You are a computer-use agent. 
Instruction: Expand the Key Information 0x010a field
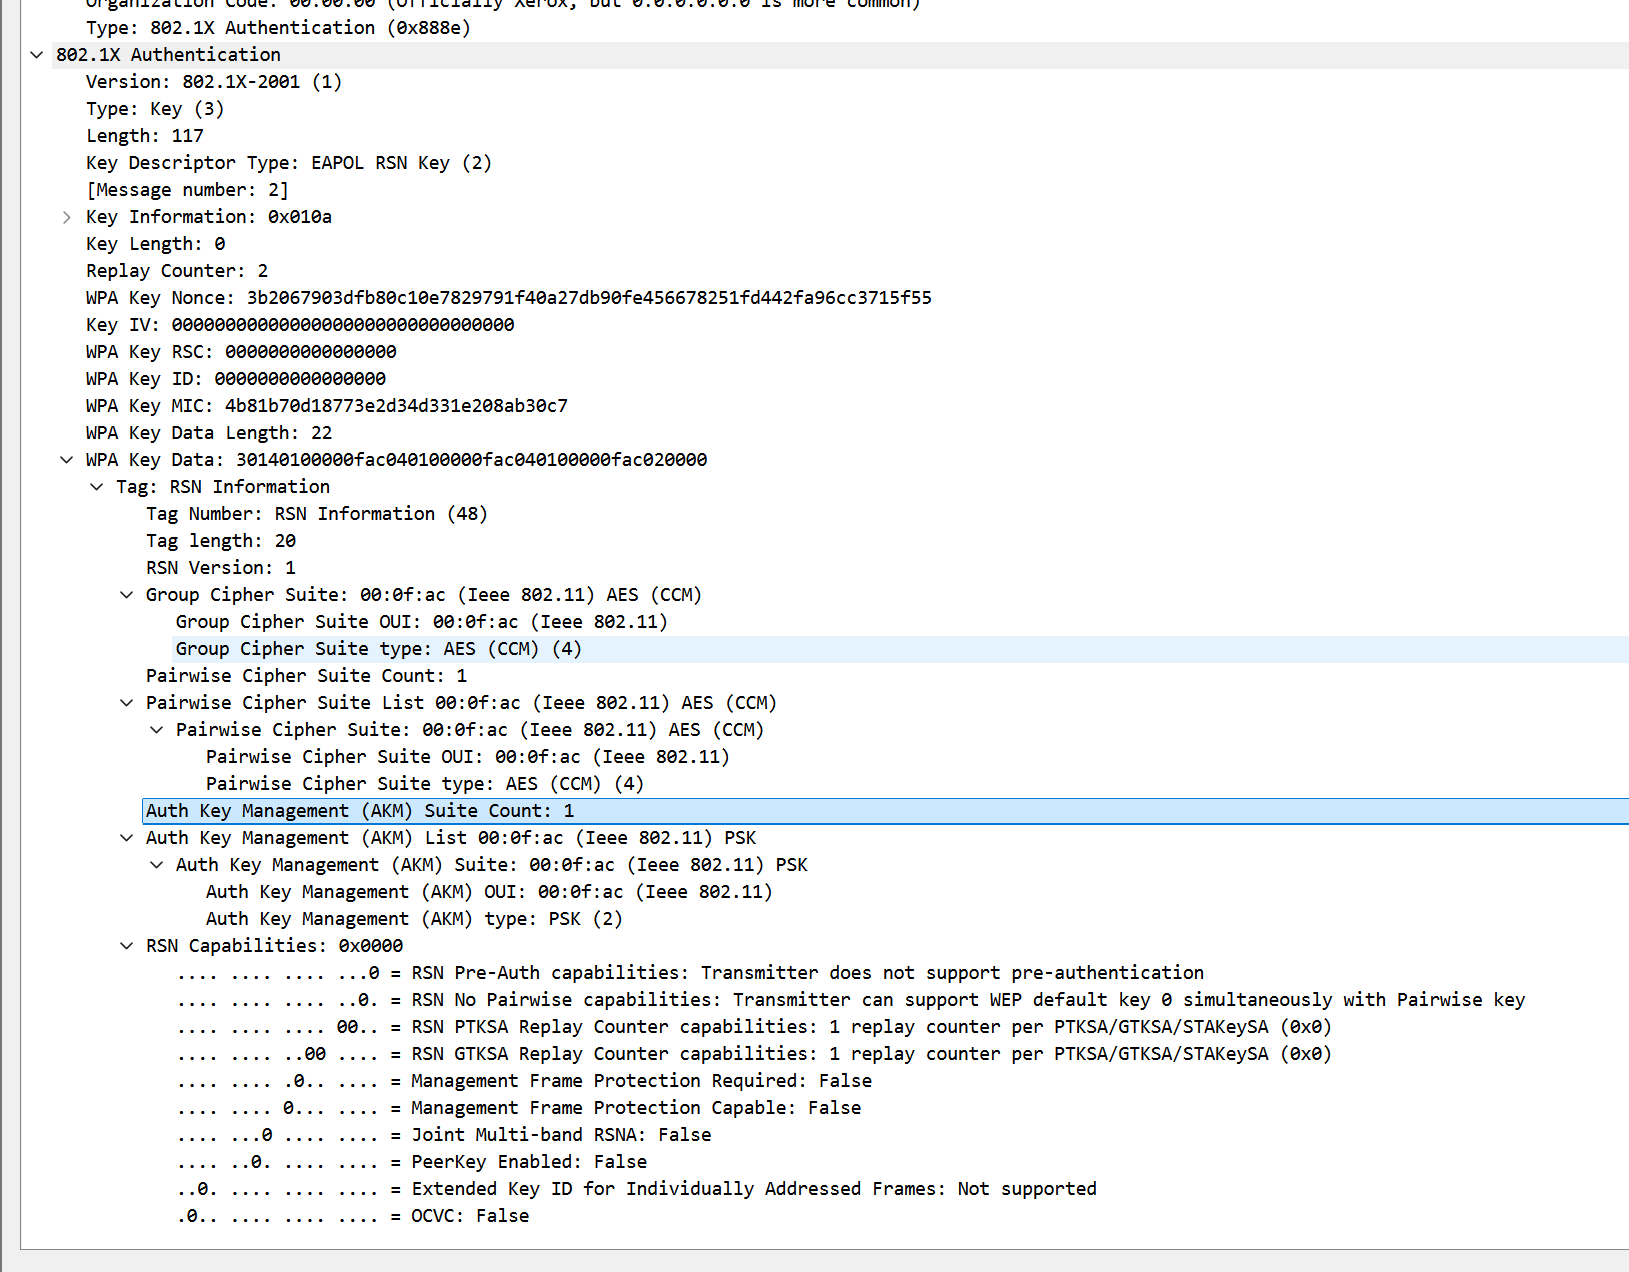coord(67,217)
